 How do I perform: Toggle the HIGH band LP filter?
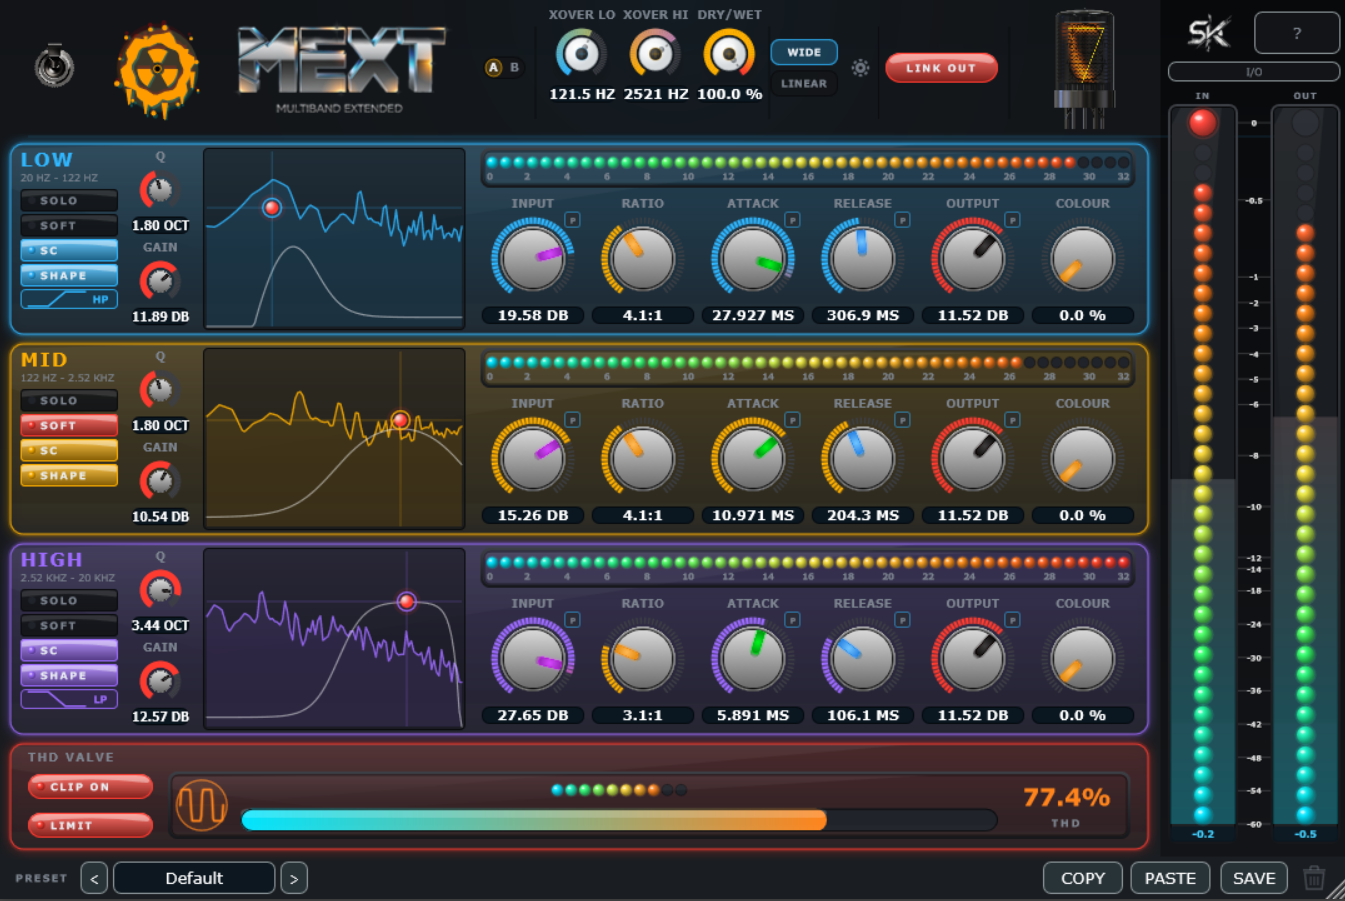point(69,699)
